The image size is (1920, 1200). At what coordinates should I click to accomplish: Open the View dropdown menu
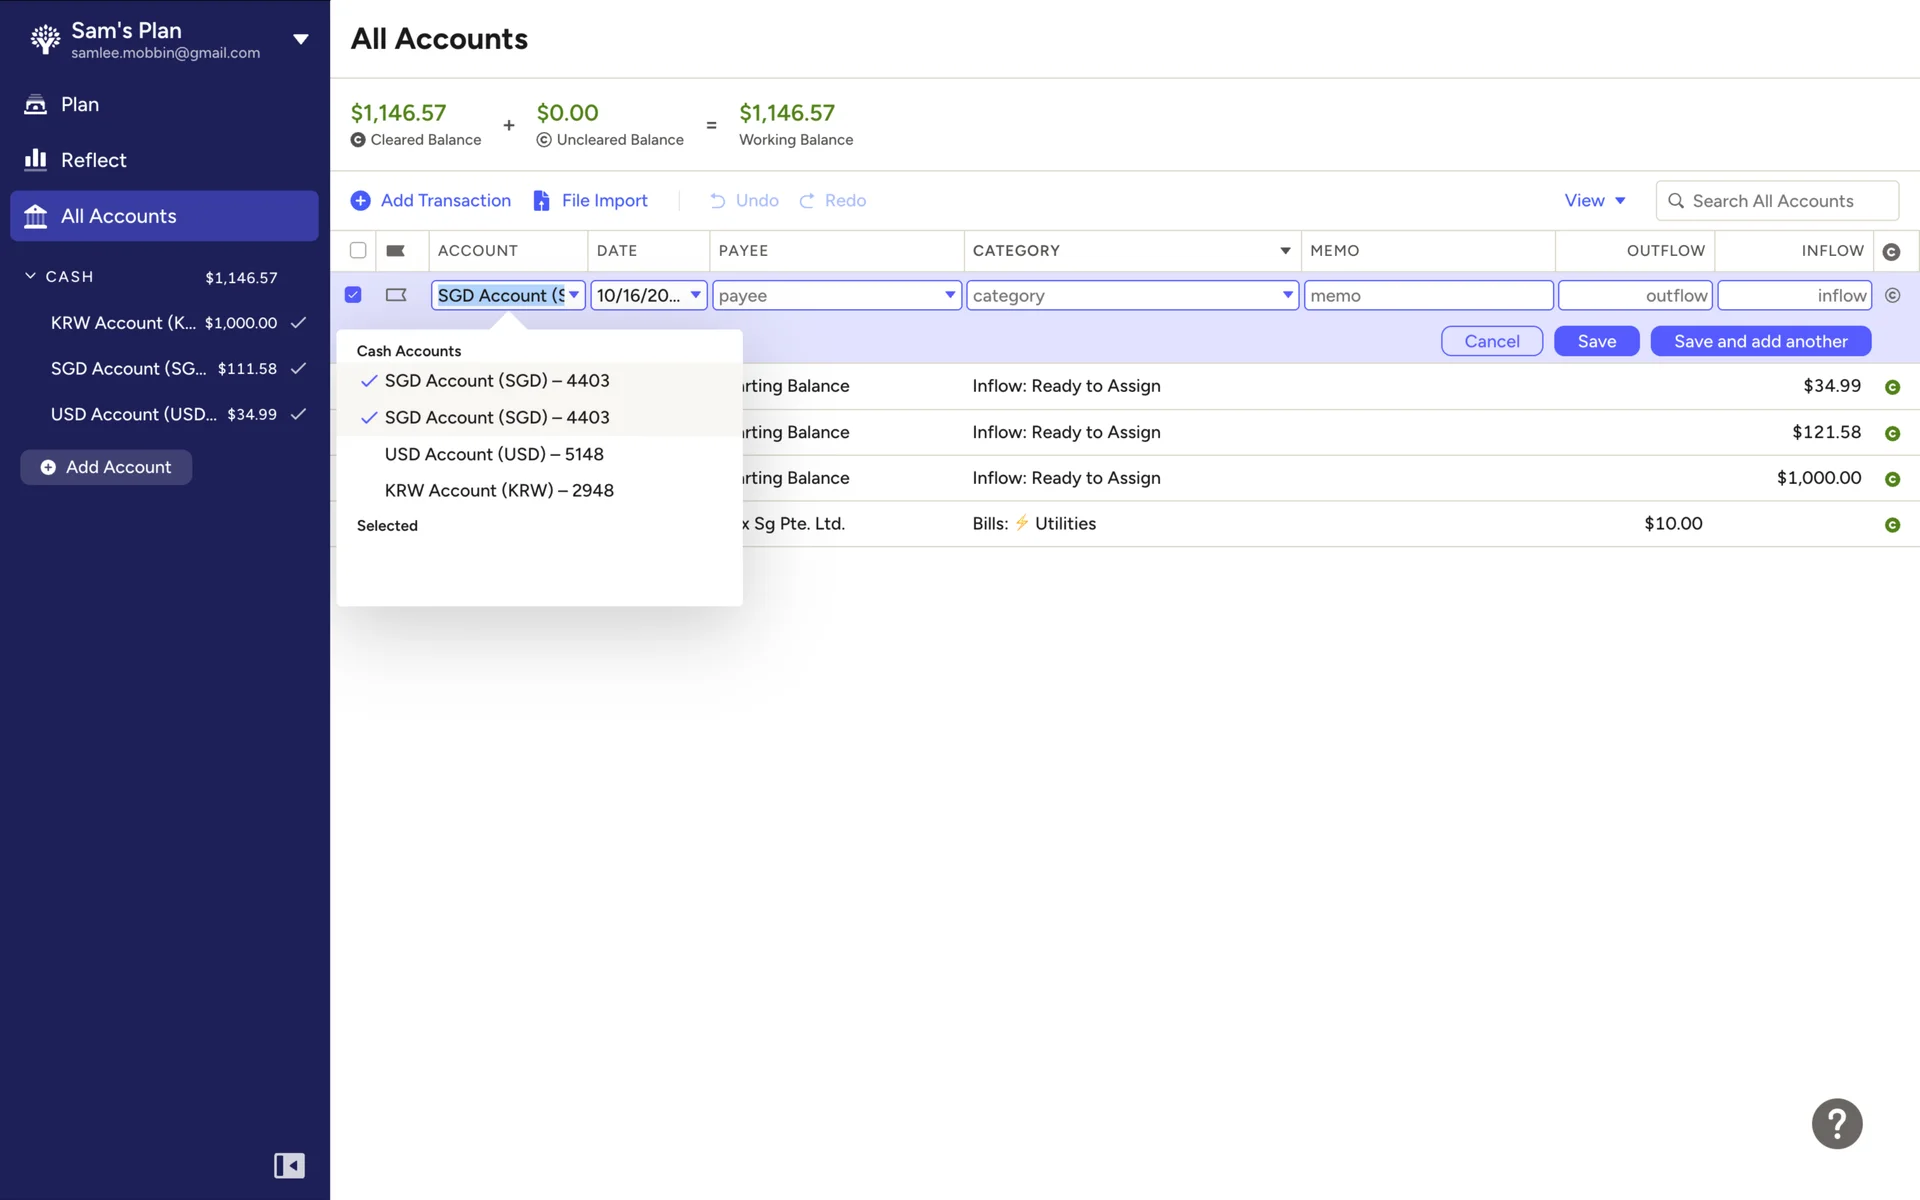click(1594, 201)
